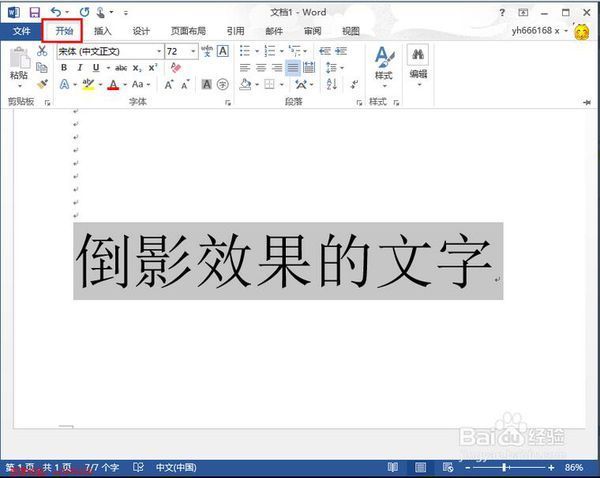This screenshot has height=478, width=600.
Task: Open the 样式 (Styles) gallery button
Action: pyautogui.click(x=384, y=67)
